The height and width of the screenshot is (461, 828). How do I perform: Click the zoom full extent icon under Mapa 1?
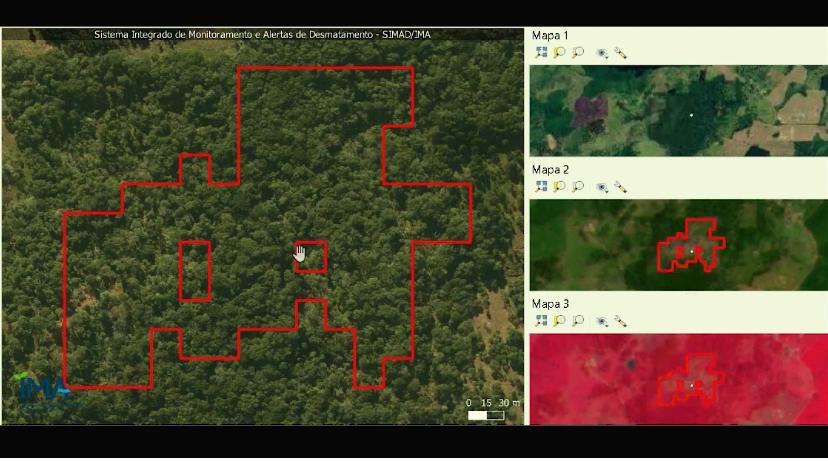pos(541,53)
